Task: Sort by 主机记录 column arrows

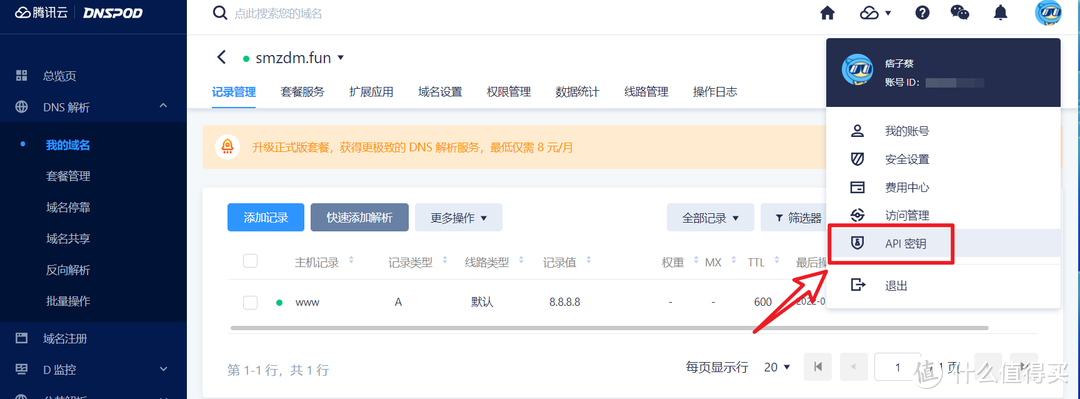Action: coord(351,261)
